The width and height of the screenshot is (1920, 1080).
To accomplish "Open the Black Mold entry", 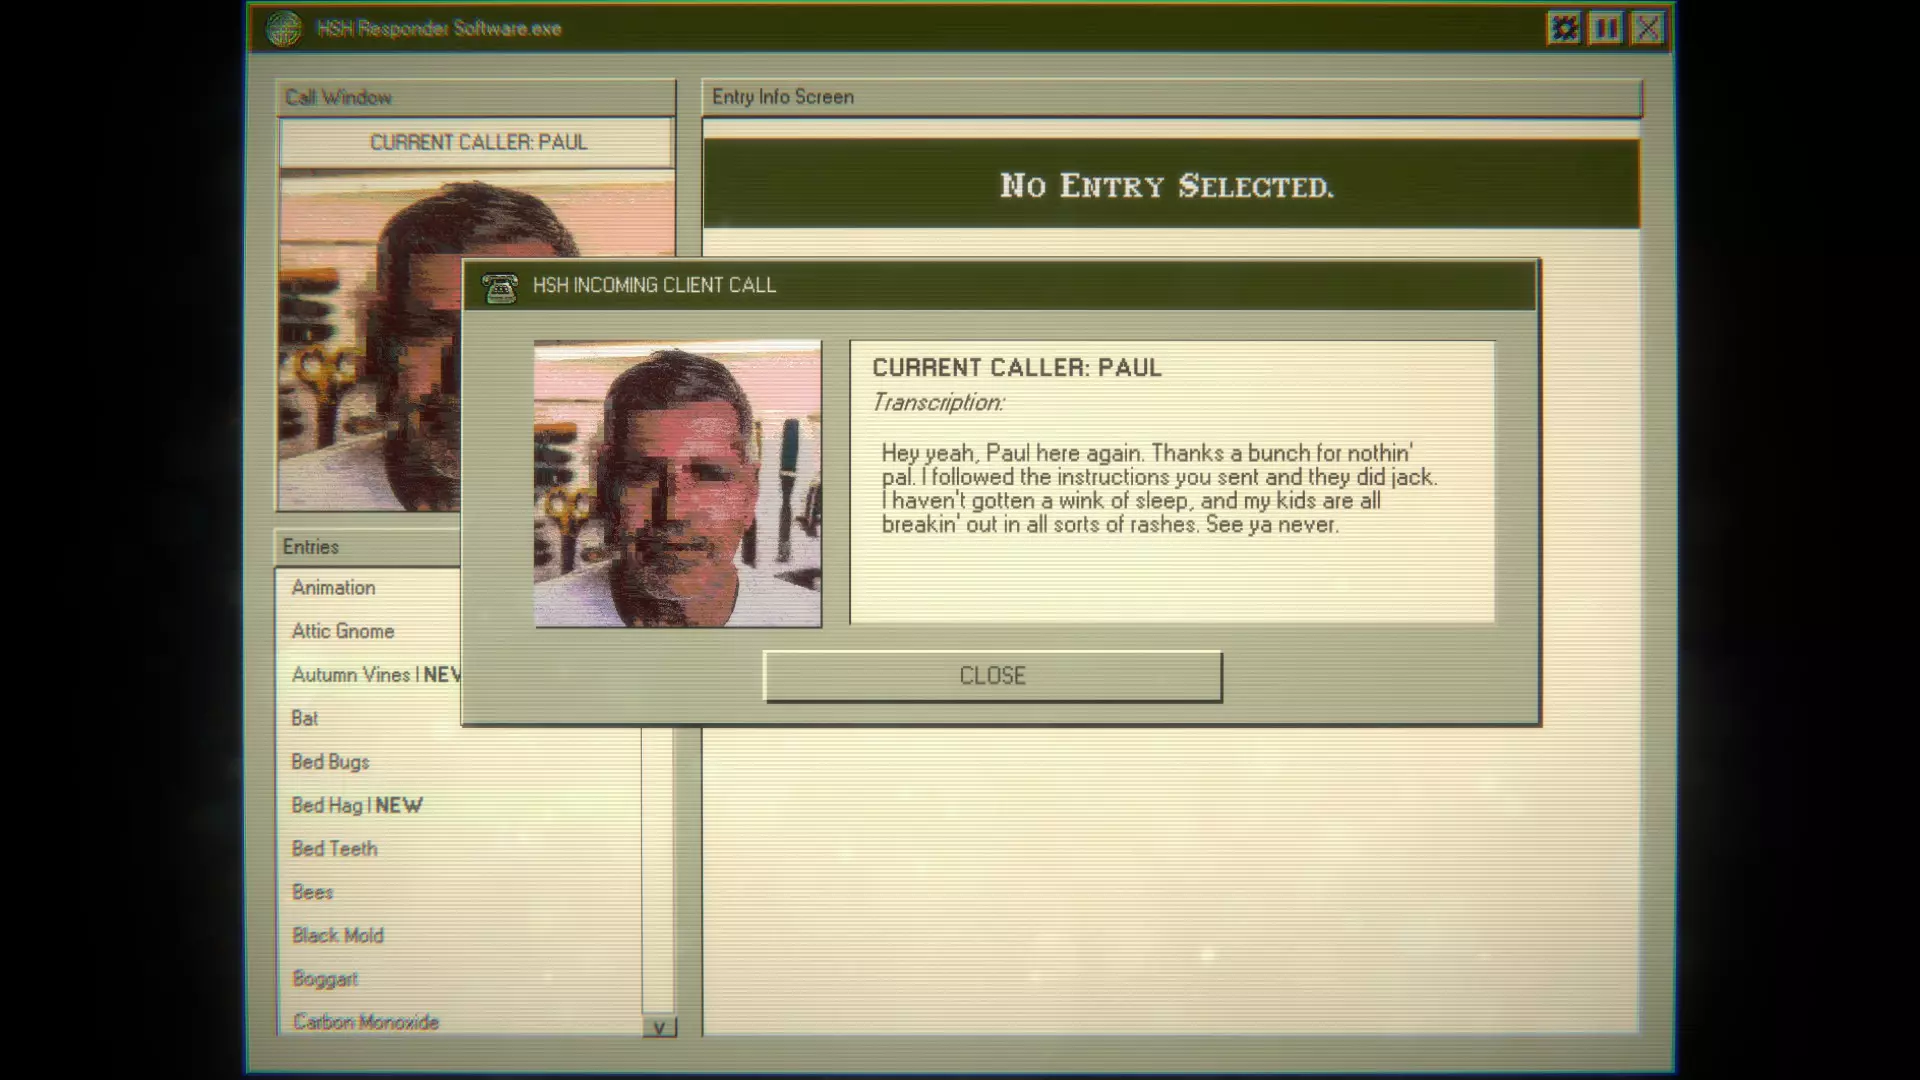I will [338, 936].
